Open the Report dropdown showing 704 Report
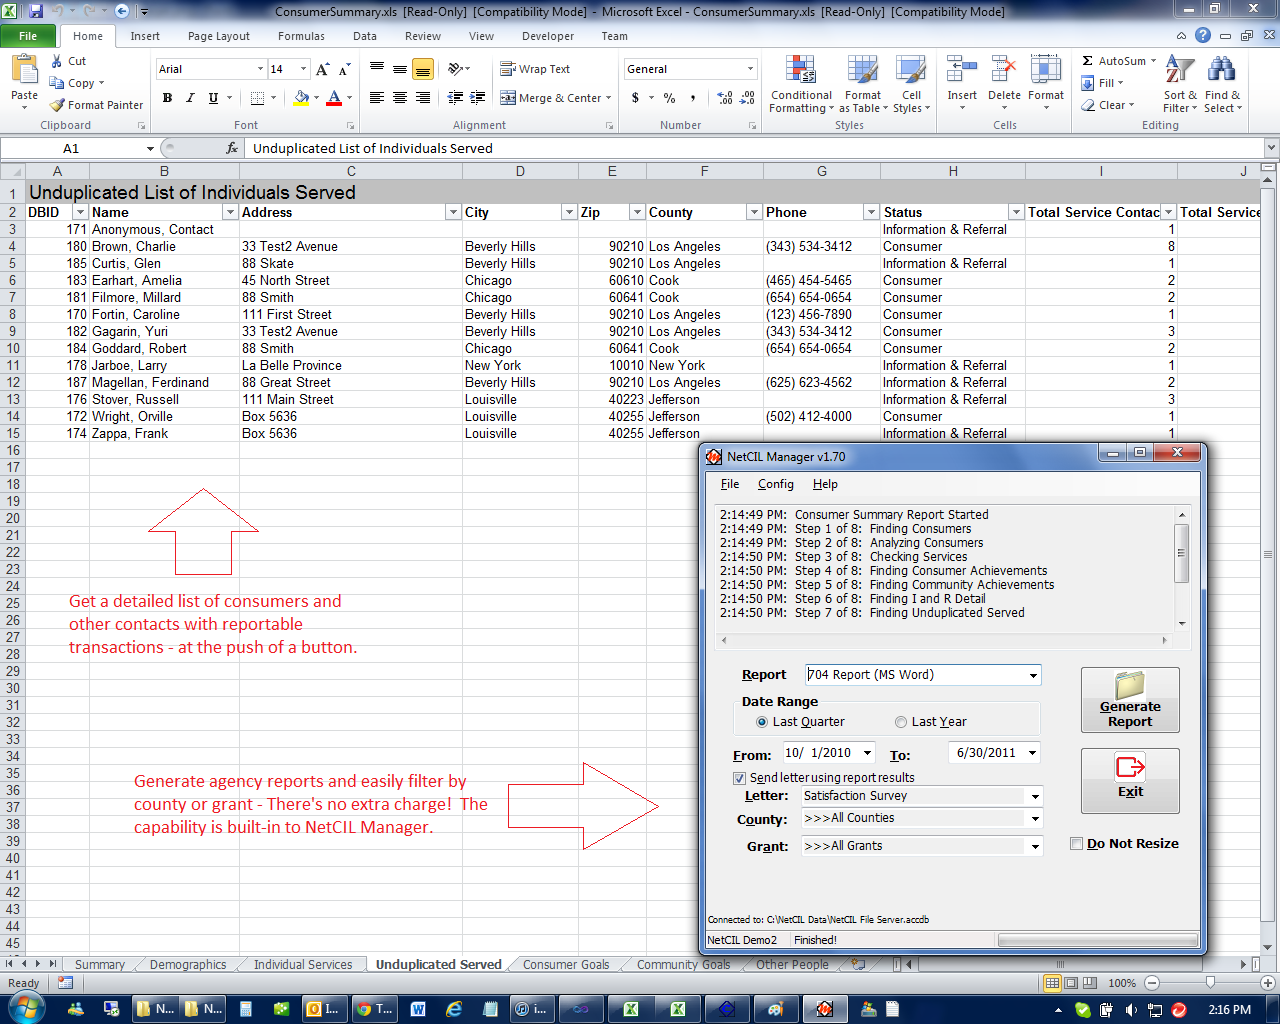 [1033, 675]
